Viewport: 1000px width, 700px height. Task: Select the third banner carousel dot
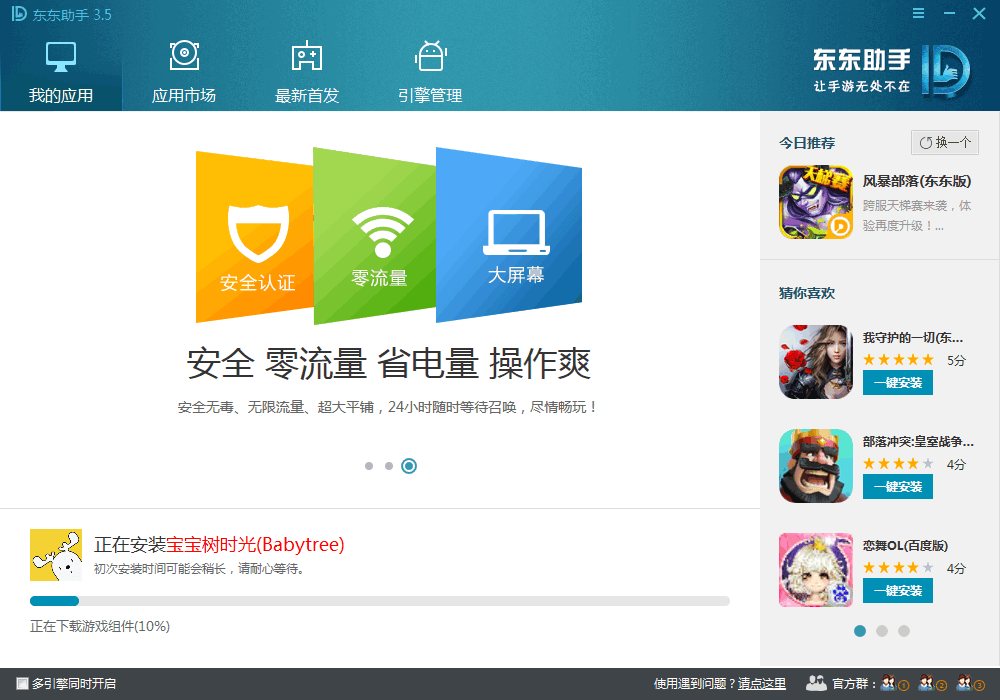[409, 466]
